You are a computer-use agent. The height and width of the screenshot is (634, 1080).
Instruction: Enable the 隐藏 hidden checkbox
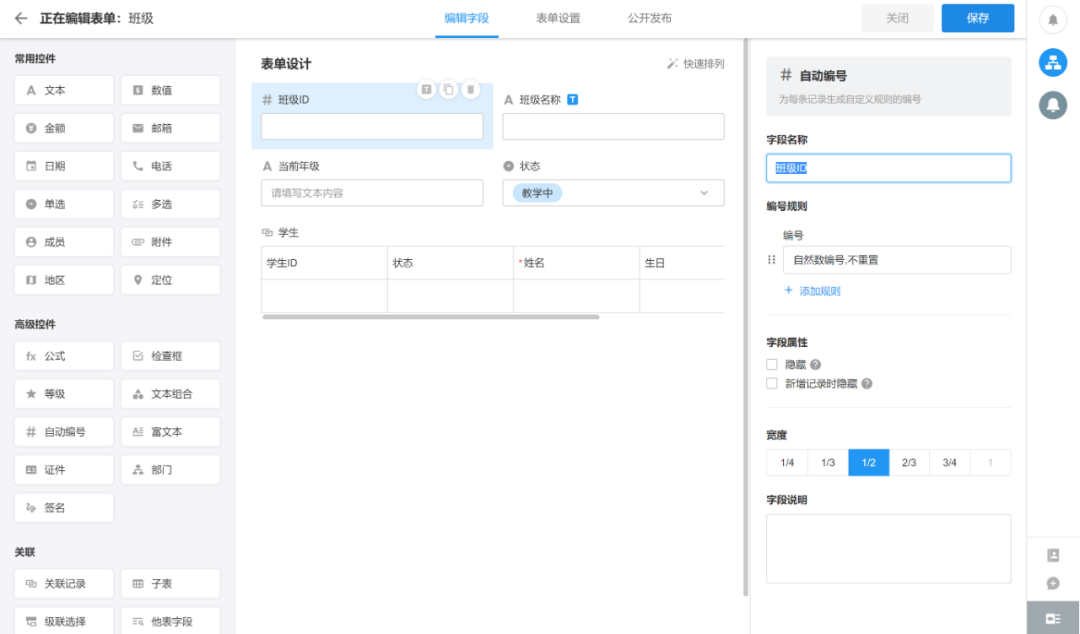tap(772, 363)
